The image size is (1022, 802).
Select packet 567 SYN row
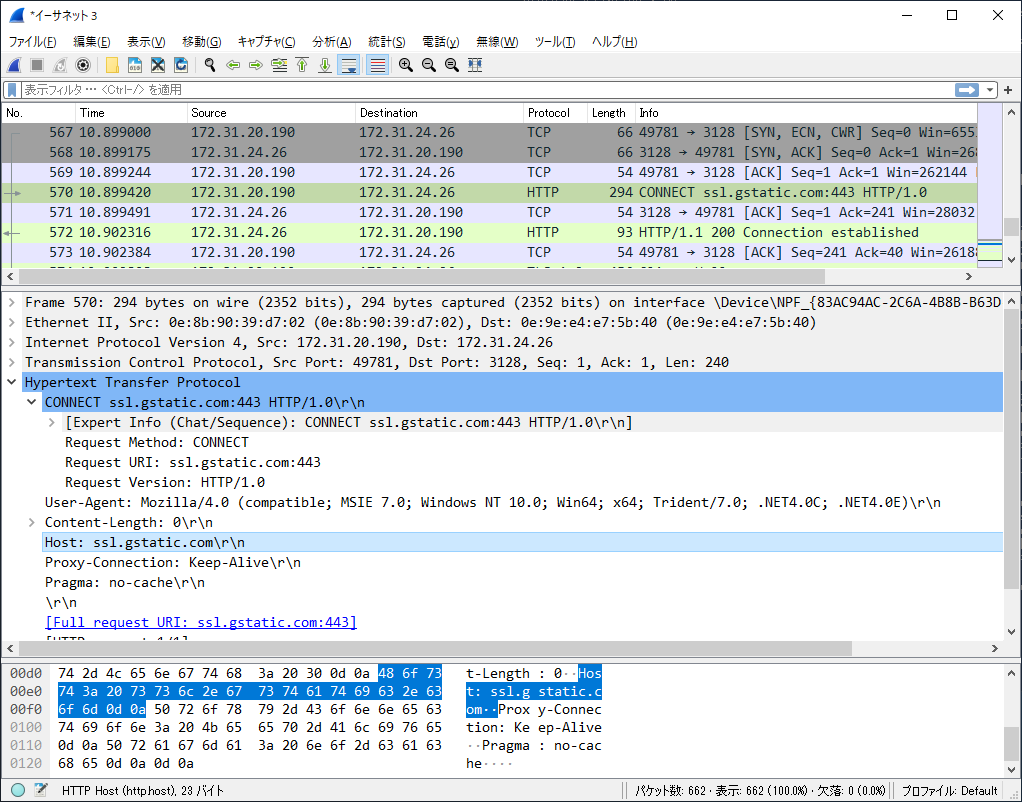[489, 132]
